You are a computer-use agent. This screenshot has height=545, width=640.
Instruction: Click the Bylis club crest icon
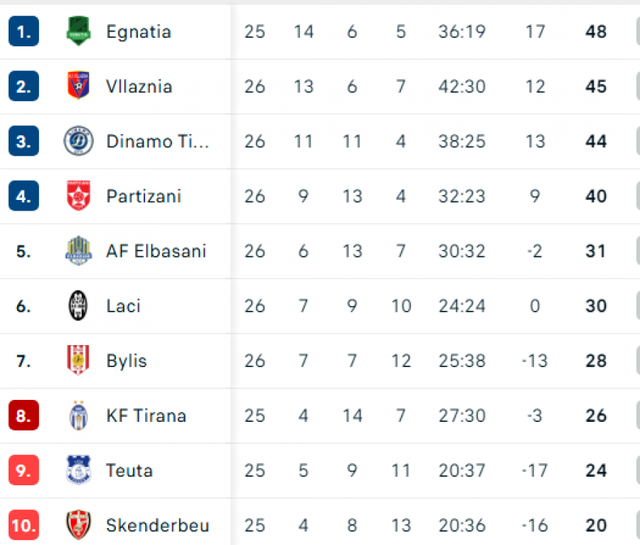tap(78, 361)
